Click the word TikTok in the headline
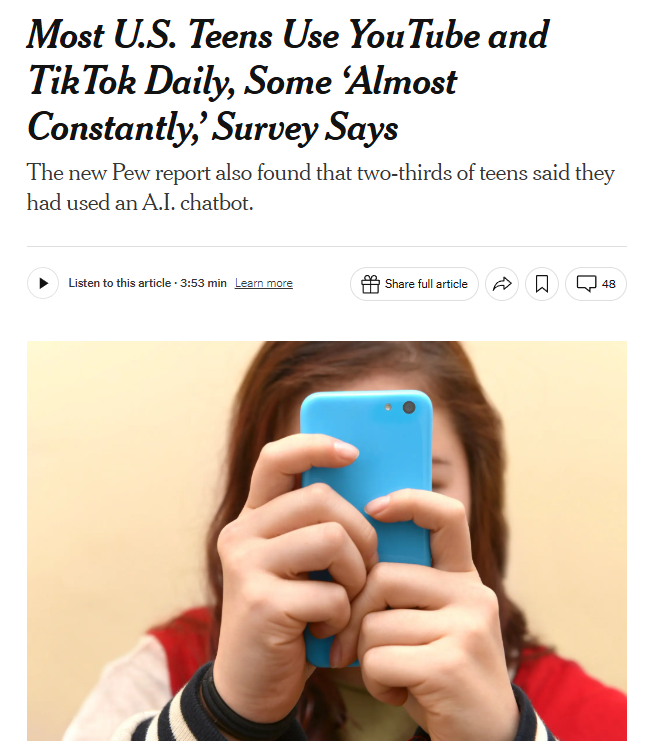 tap(82, 81)
